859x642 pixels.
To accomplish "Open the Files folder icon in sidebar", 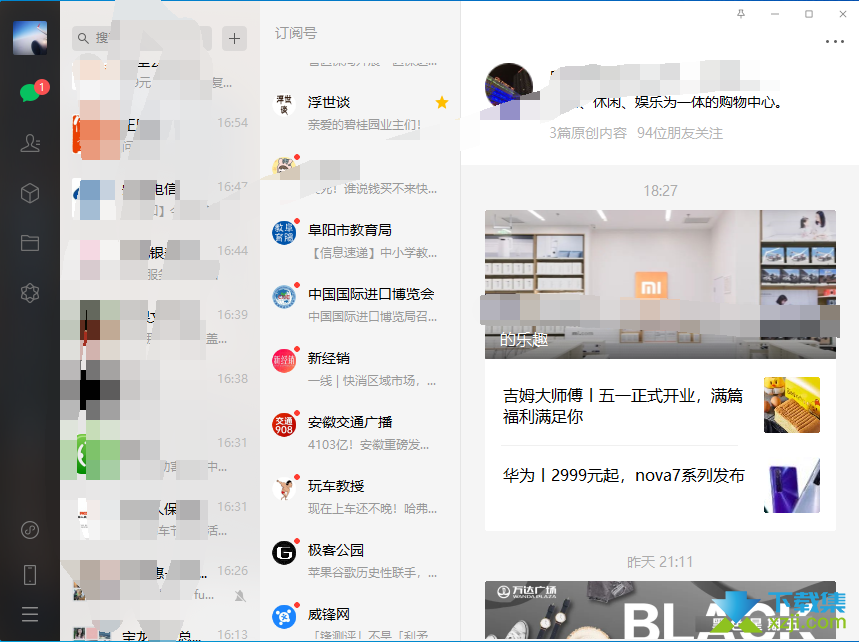I will (30, 243).
